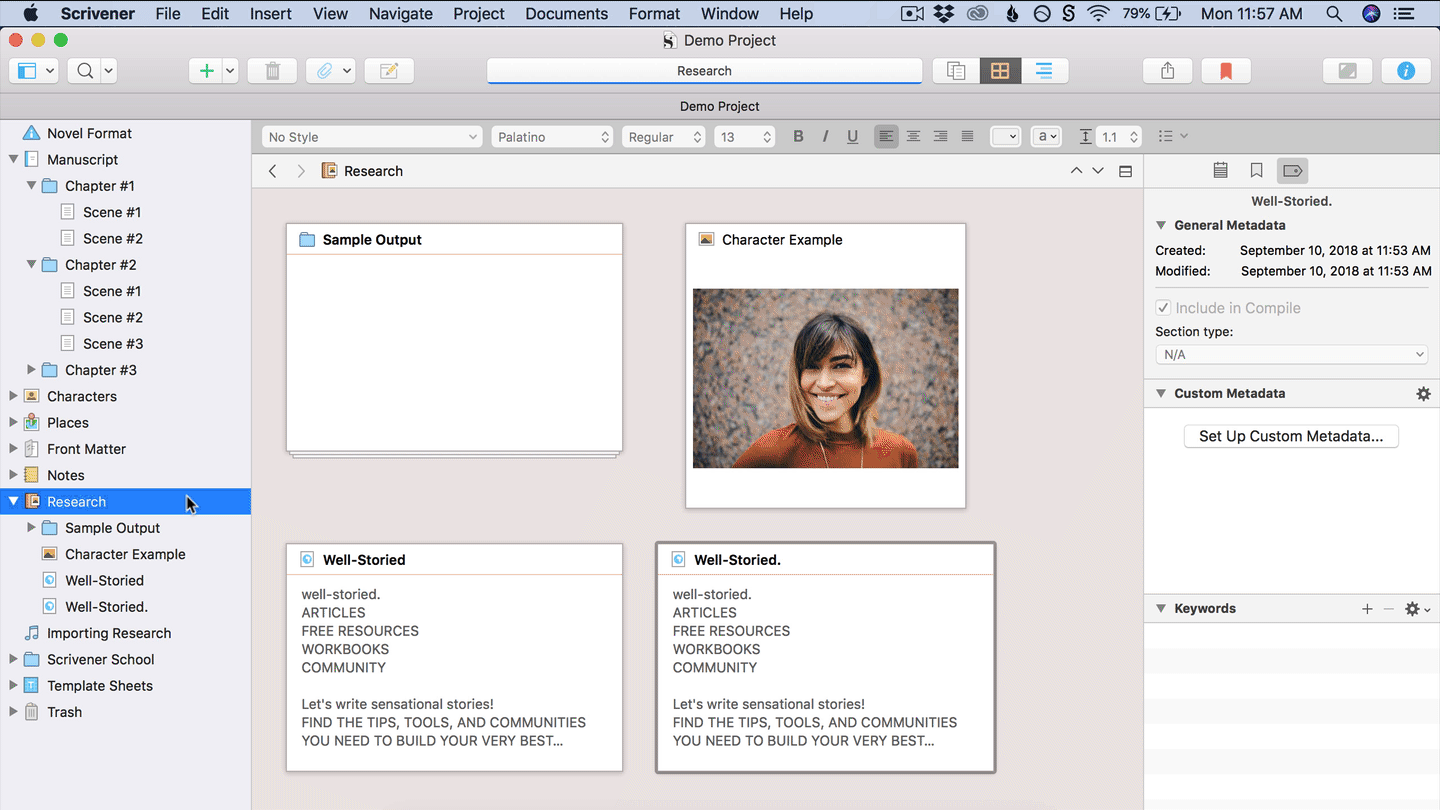
Task: Switch to Outliner view mode
Action: click(x=1044, y=71)
